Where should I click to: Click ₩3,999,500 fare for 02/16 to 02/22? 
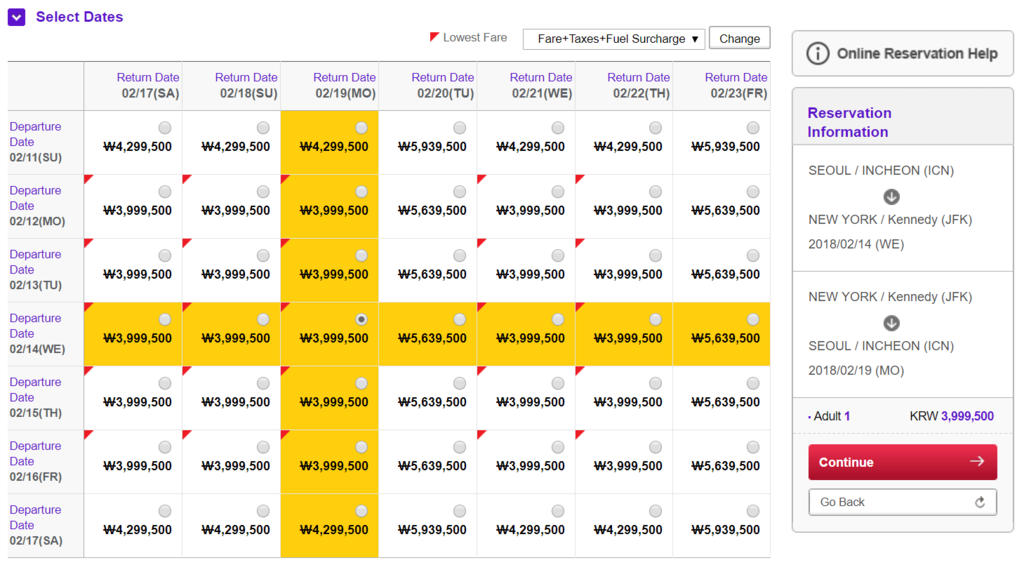tap(628, 466)
